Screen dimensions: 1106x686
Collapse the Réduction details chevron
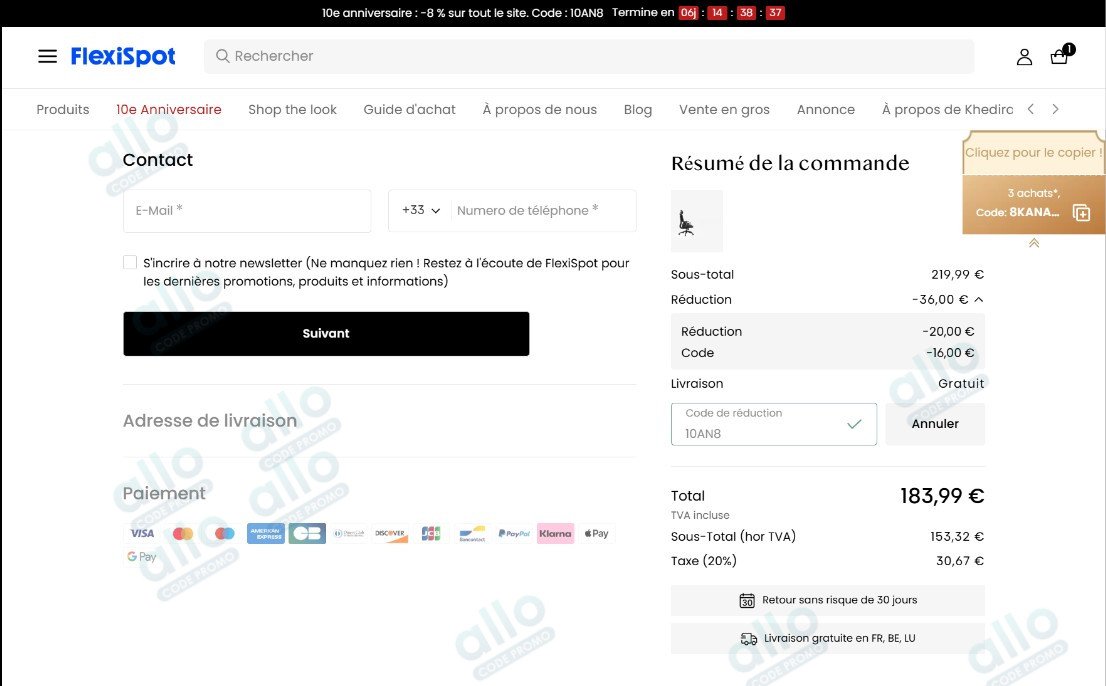(x=978, y=300)
